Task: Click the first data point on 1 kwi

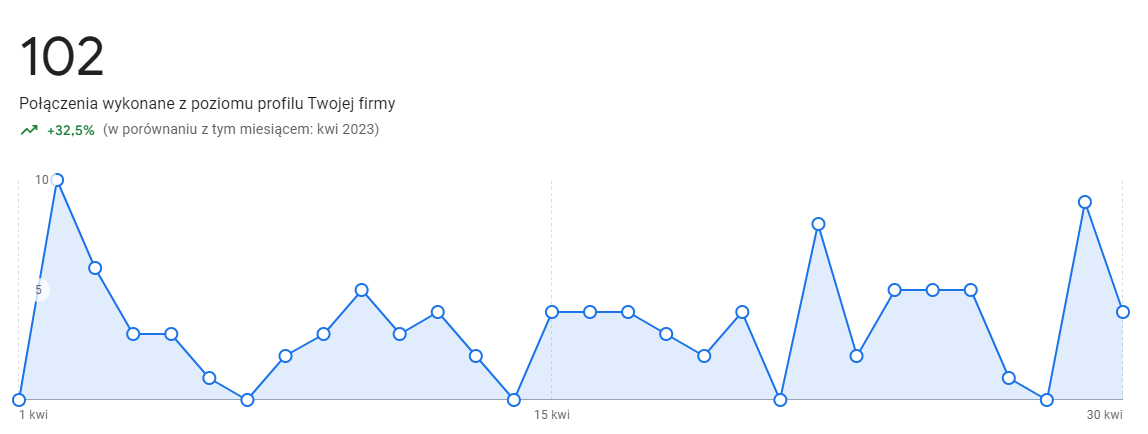Action: 19,400
